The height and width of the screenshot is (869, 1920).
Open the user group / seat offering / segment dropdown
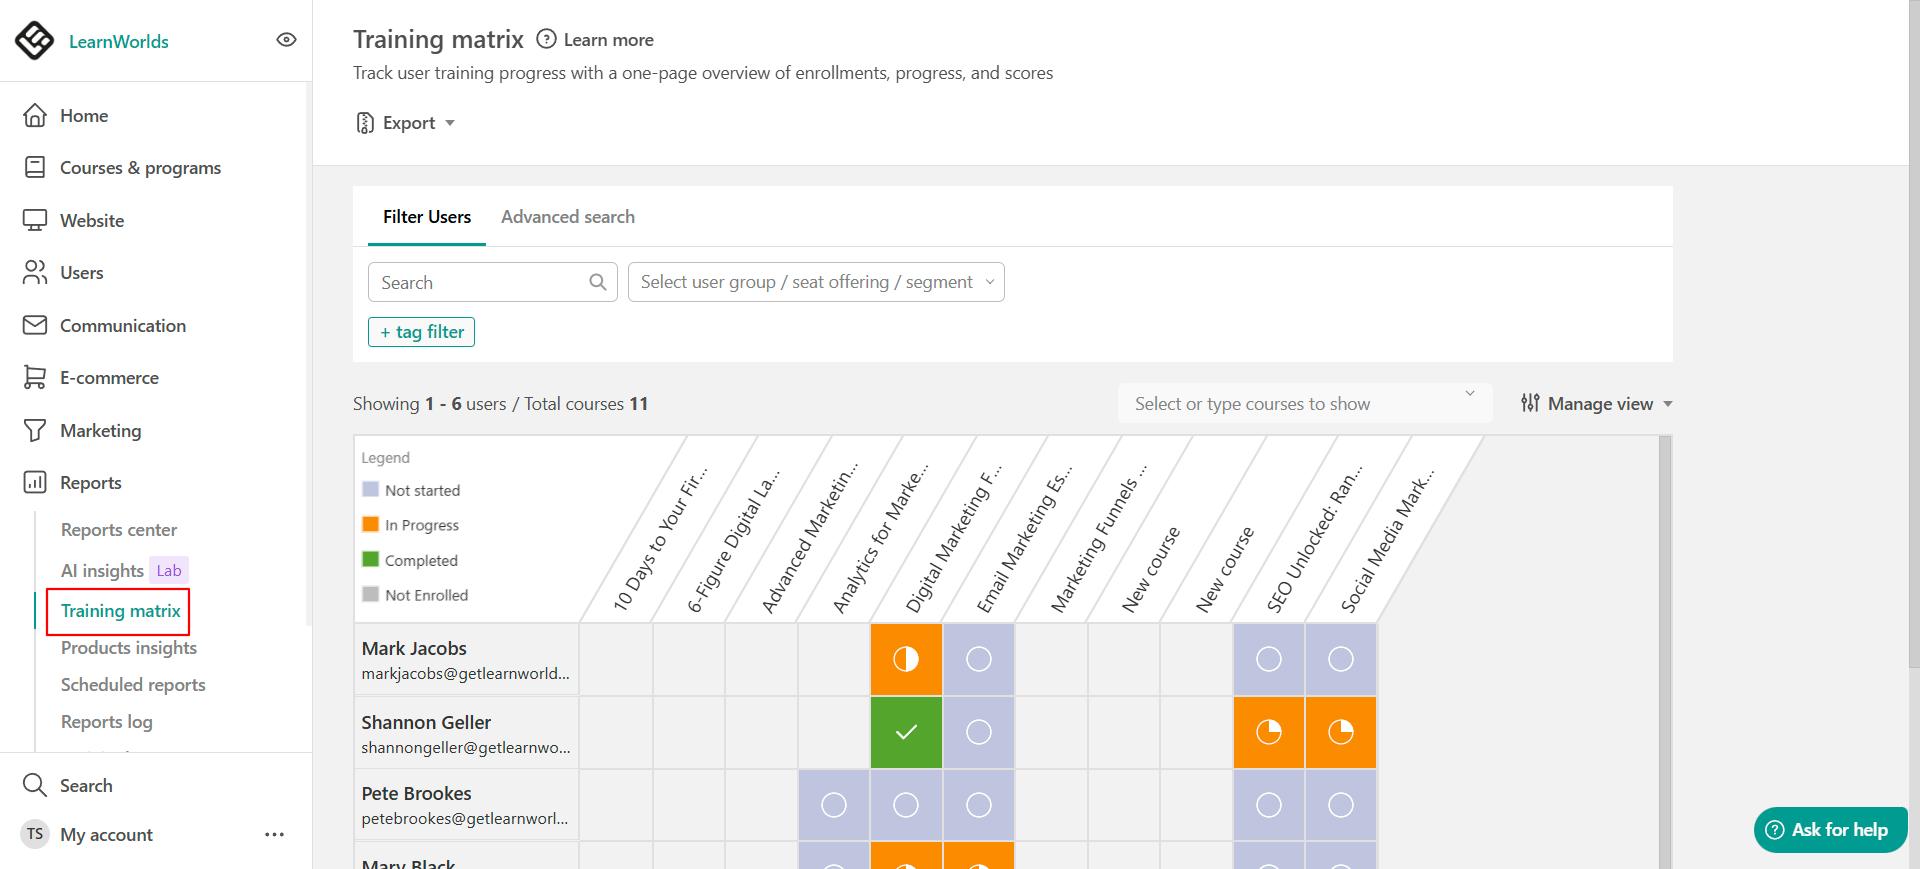coord(816,282)
